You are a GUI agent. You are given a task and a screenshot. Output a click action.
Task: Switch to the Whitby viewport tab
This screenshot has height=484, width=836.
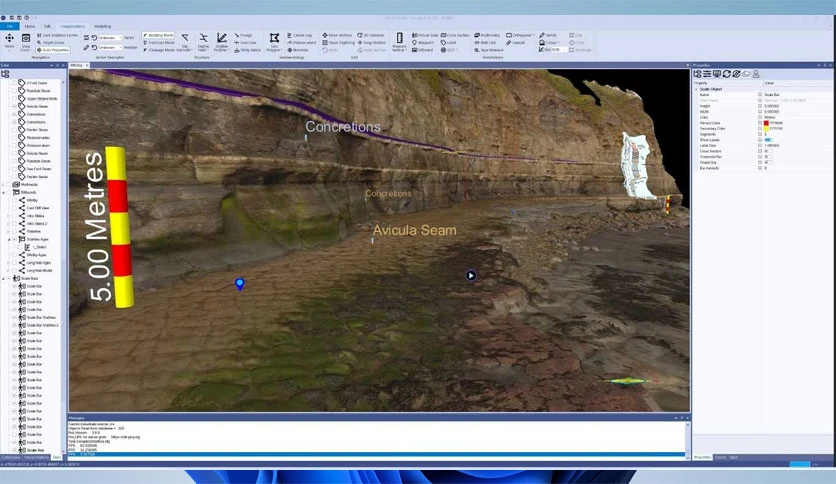point(77,65)
